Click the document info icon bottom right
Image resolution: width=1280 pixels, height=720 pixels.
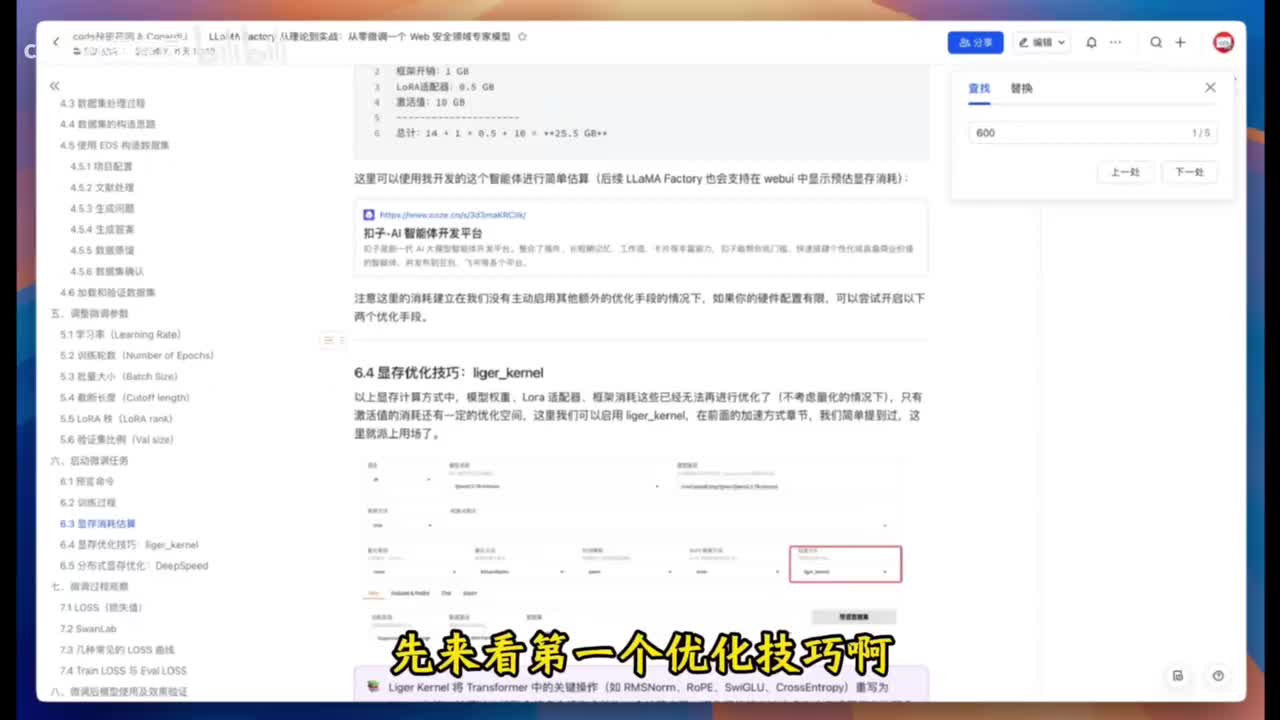tap(1178, 675)
